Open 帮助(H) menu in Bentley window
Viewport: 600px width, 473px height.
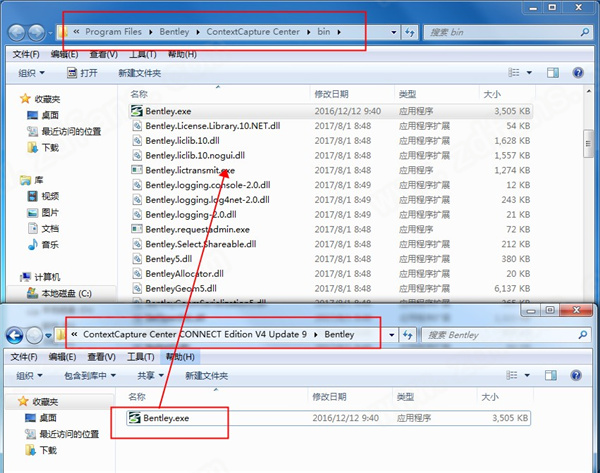(x=180, y=357)
